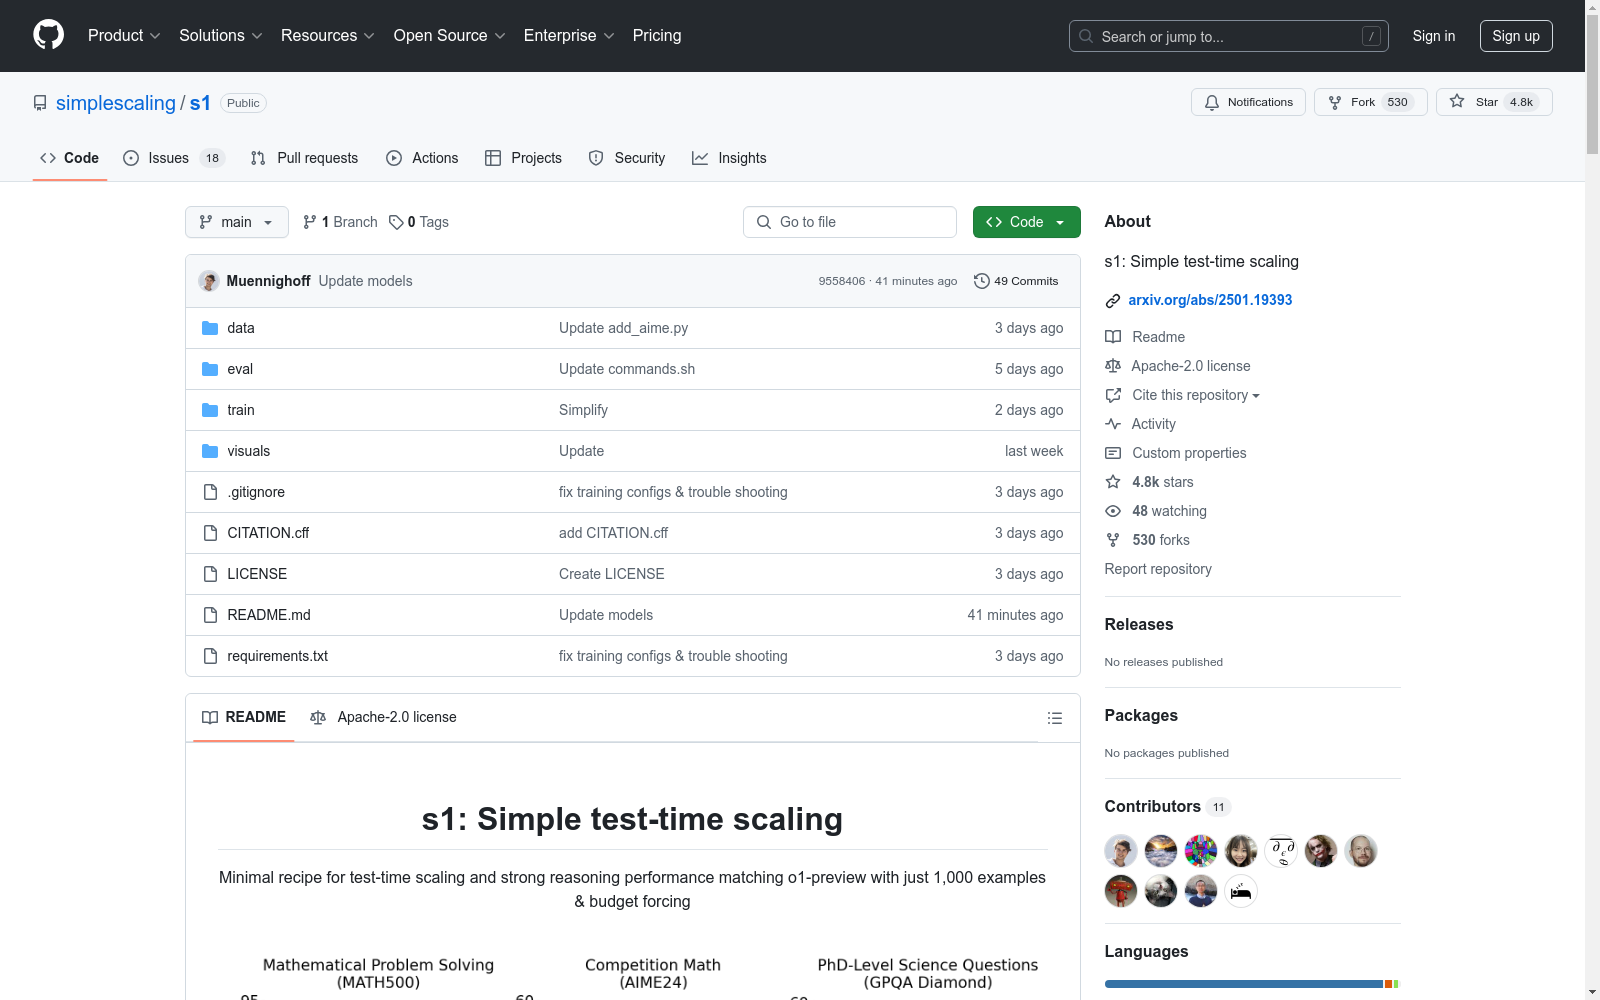Focus the Search or jump to field
Image resolution: width=1600 pixels, height=1000 pixels.
1229,36
